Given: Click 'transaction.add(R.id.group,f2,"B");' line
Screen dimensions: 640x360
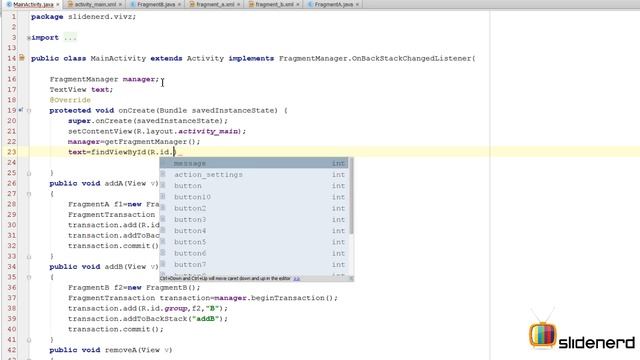Looking at the screenshot, I should pyautogui.click(x=148, y=308).
